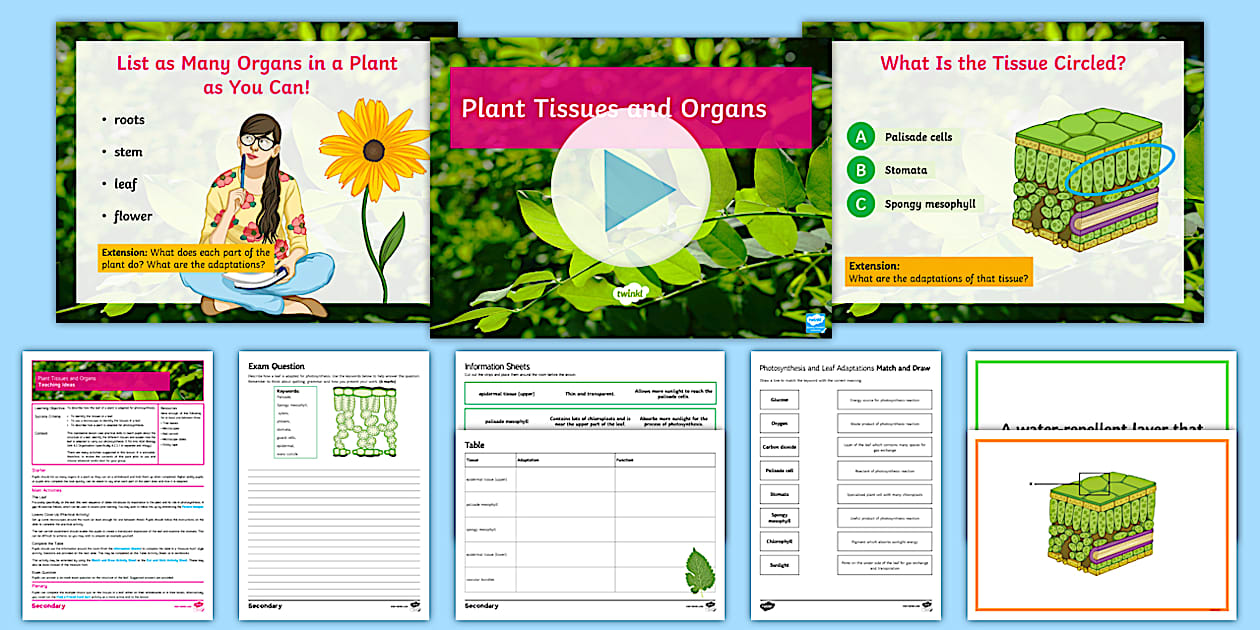Viewport: 1260px width, 630px height.
Task: Click the Secondary label on the Table worksheet
Action: point(482,605)
